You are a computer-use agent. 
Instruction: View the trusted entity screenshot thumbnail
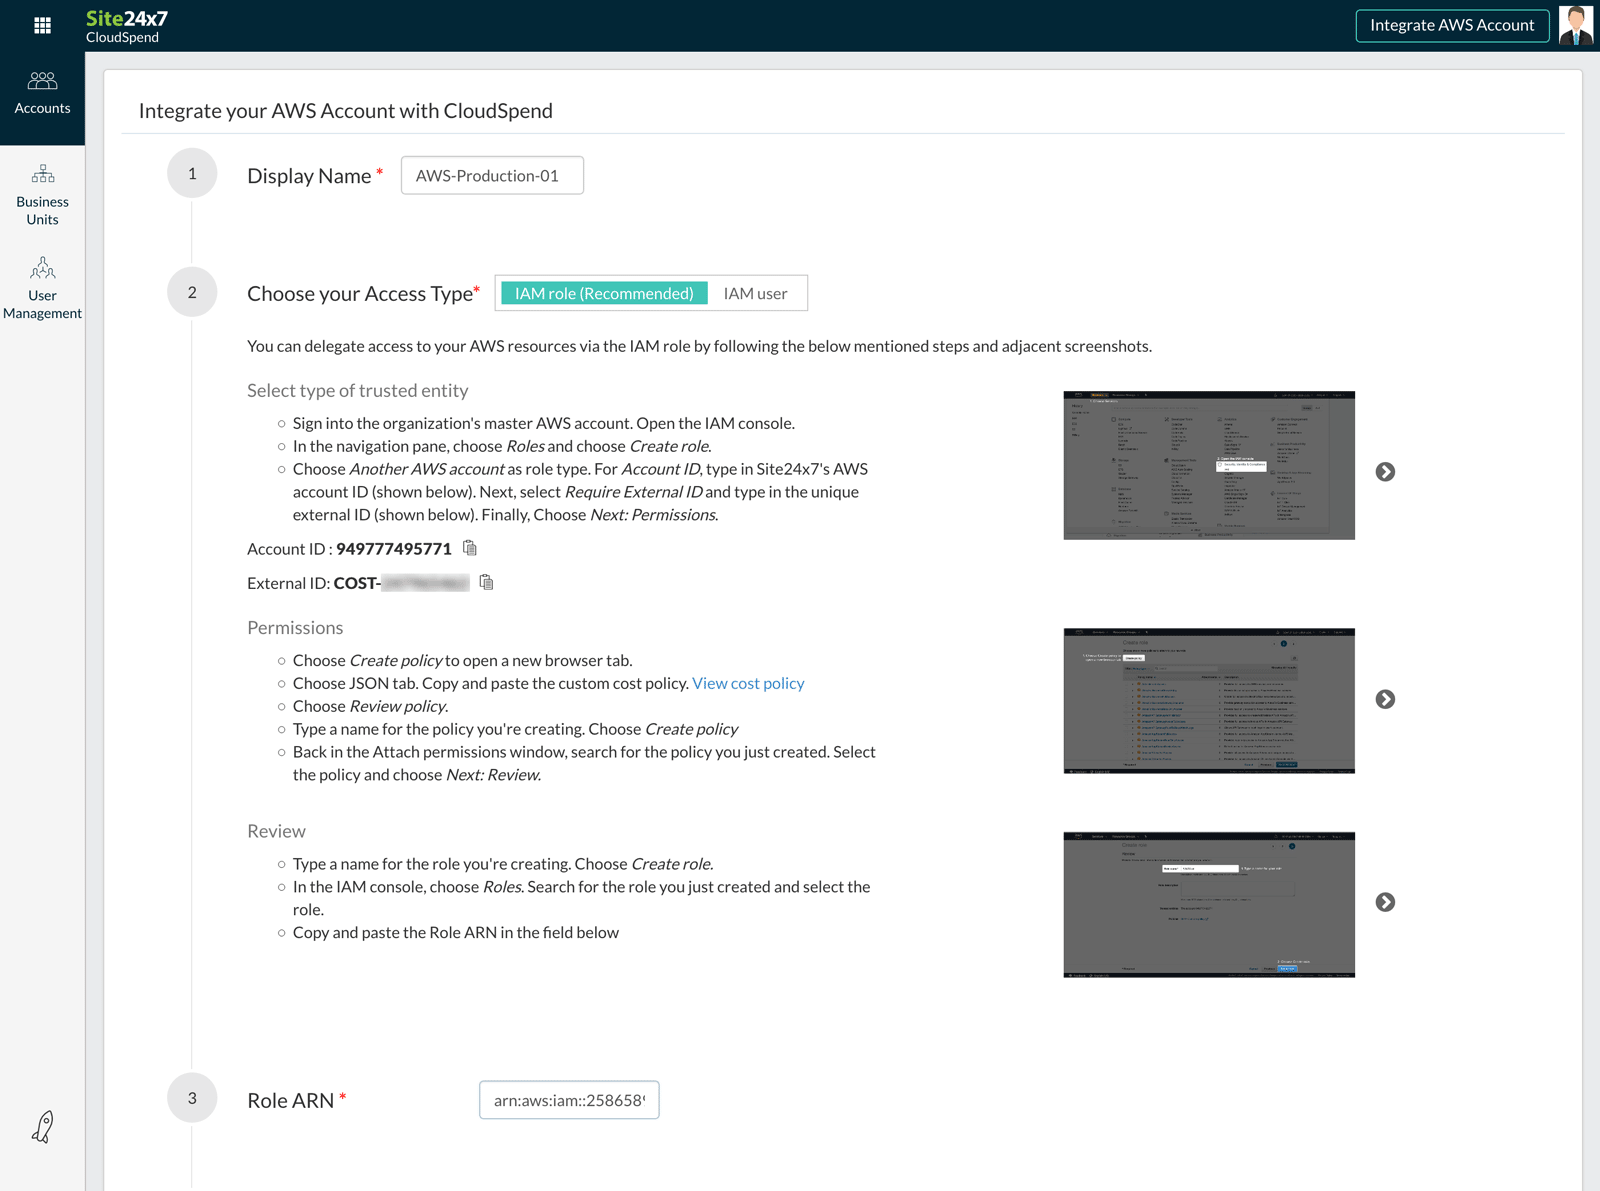[x=1208, y=465]
